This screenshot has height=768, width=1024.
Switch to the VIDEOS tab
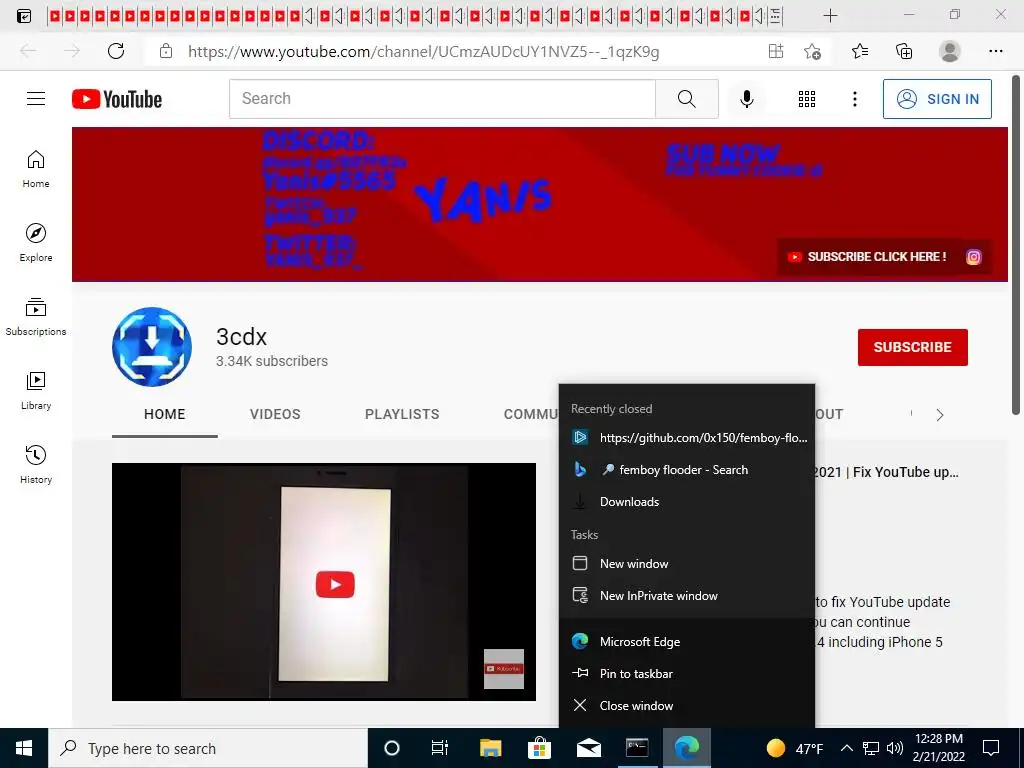(275, 414)
